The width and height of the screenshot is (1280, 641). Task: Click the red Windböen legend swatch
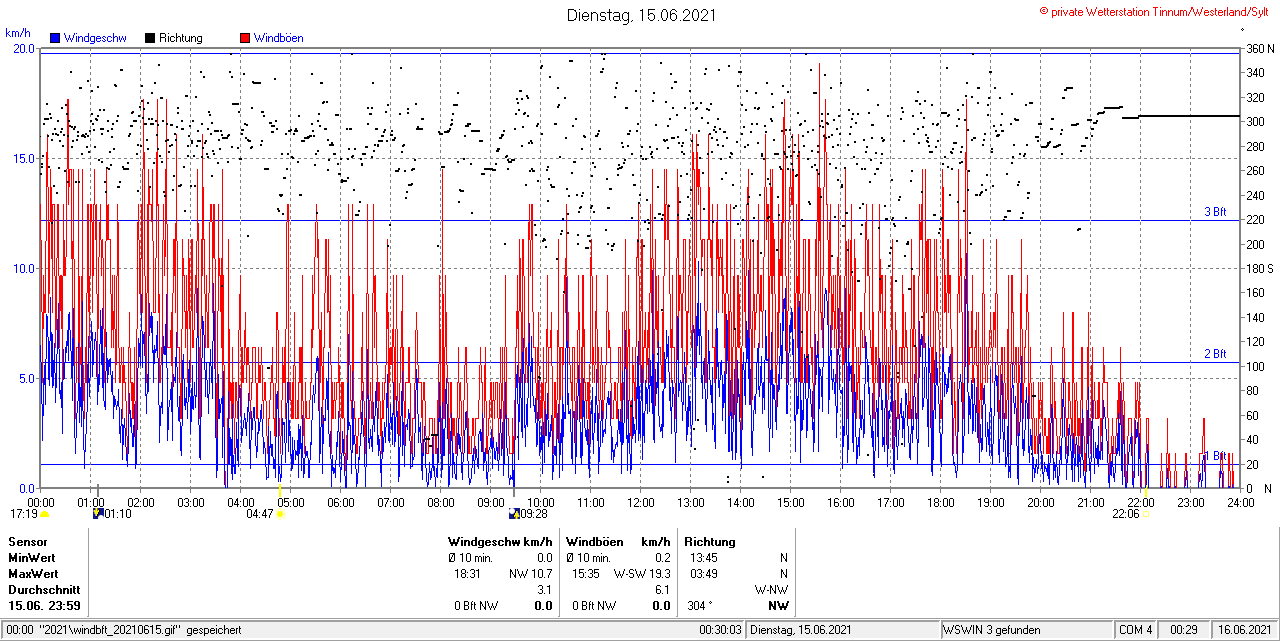click(245, 38)
